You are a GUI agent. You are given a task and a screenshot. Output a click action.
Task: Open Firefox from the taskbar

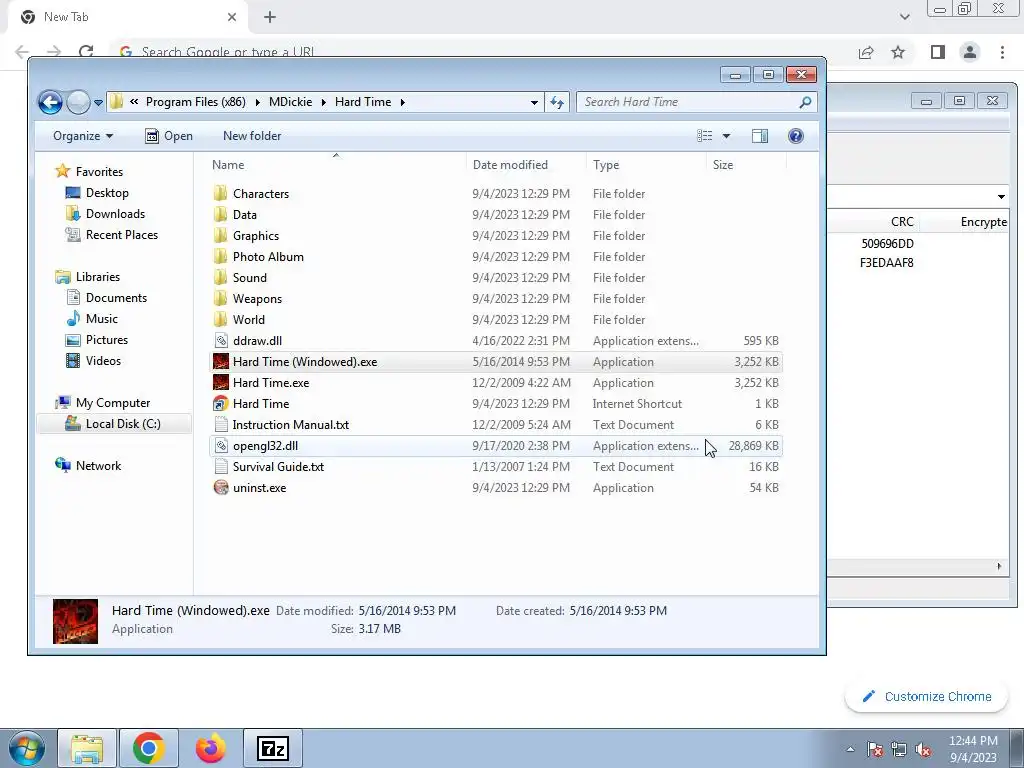click(x=210, y=748)
